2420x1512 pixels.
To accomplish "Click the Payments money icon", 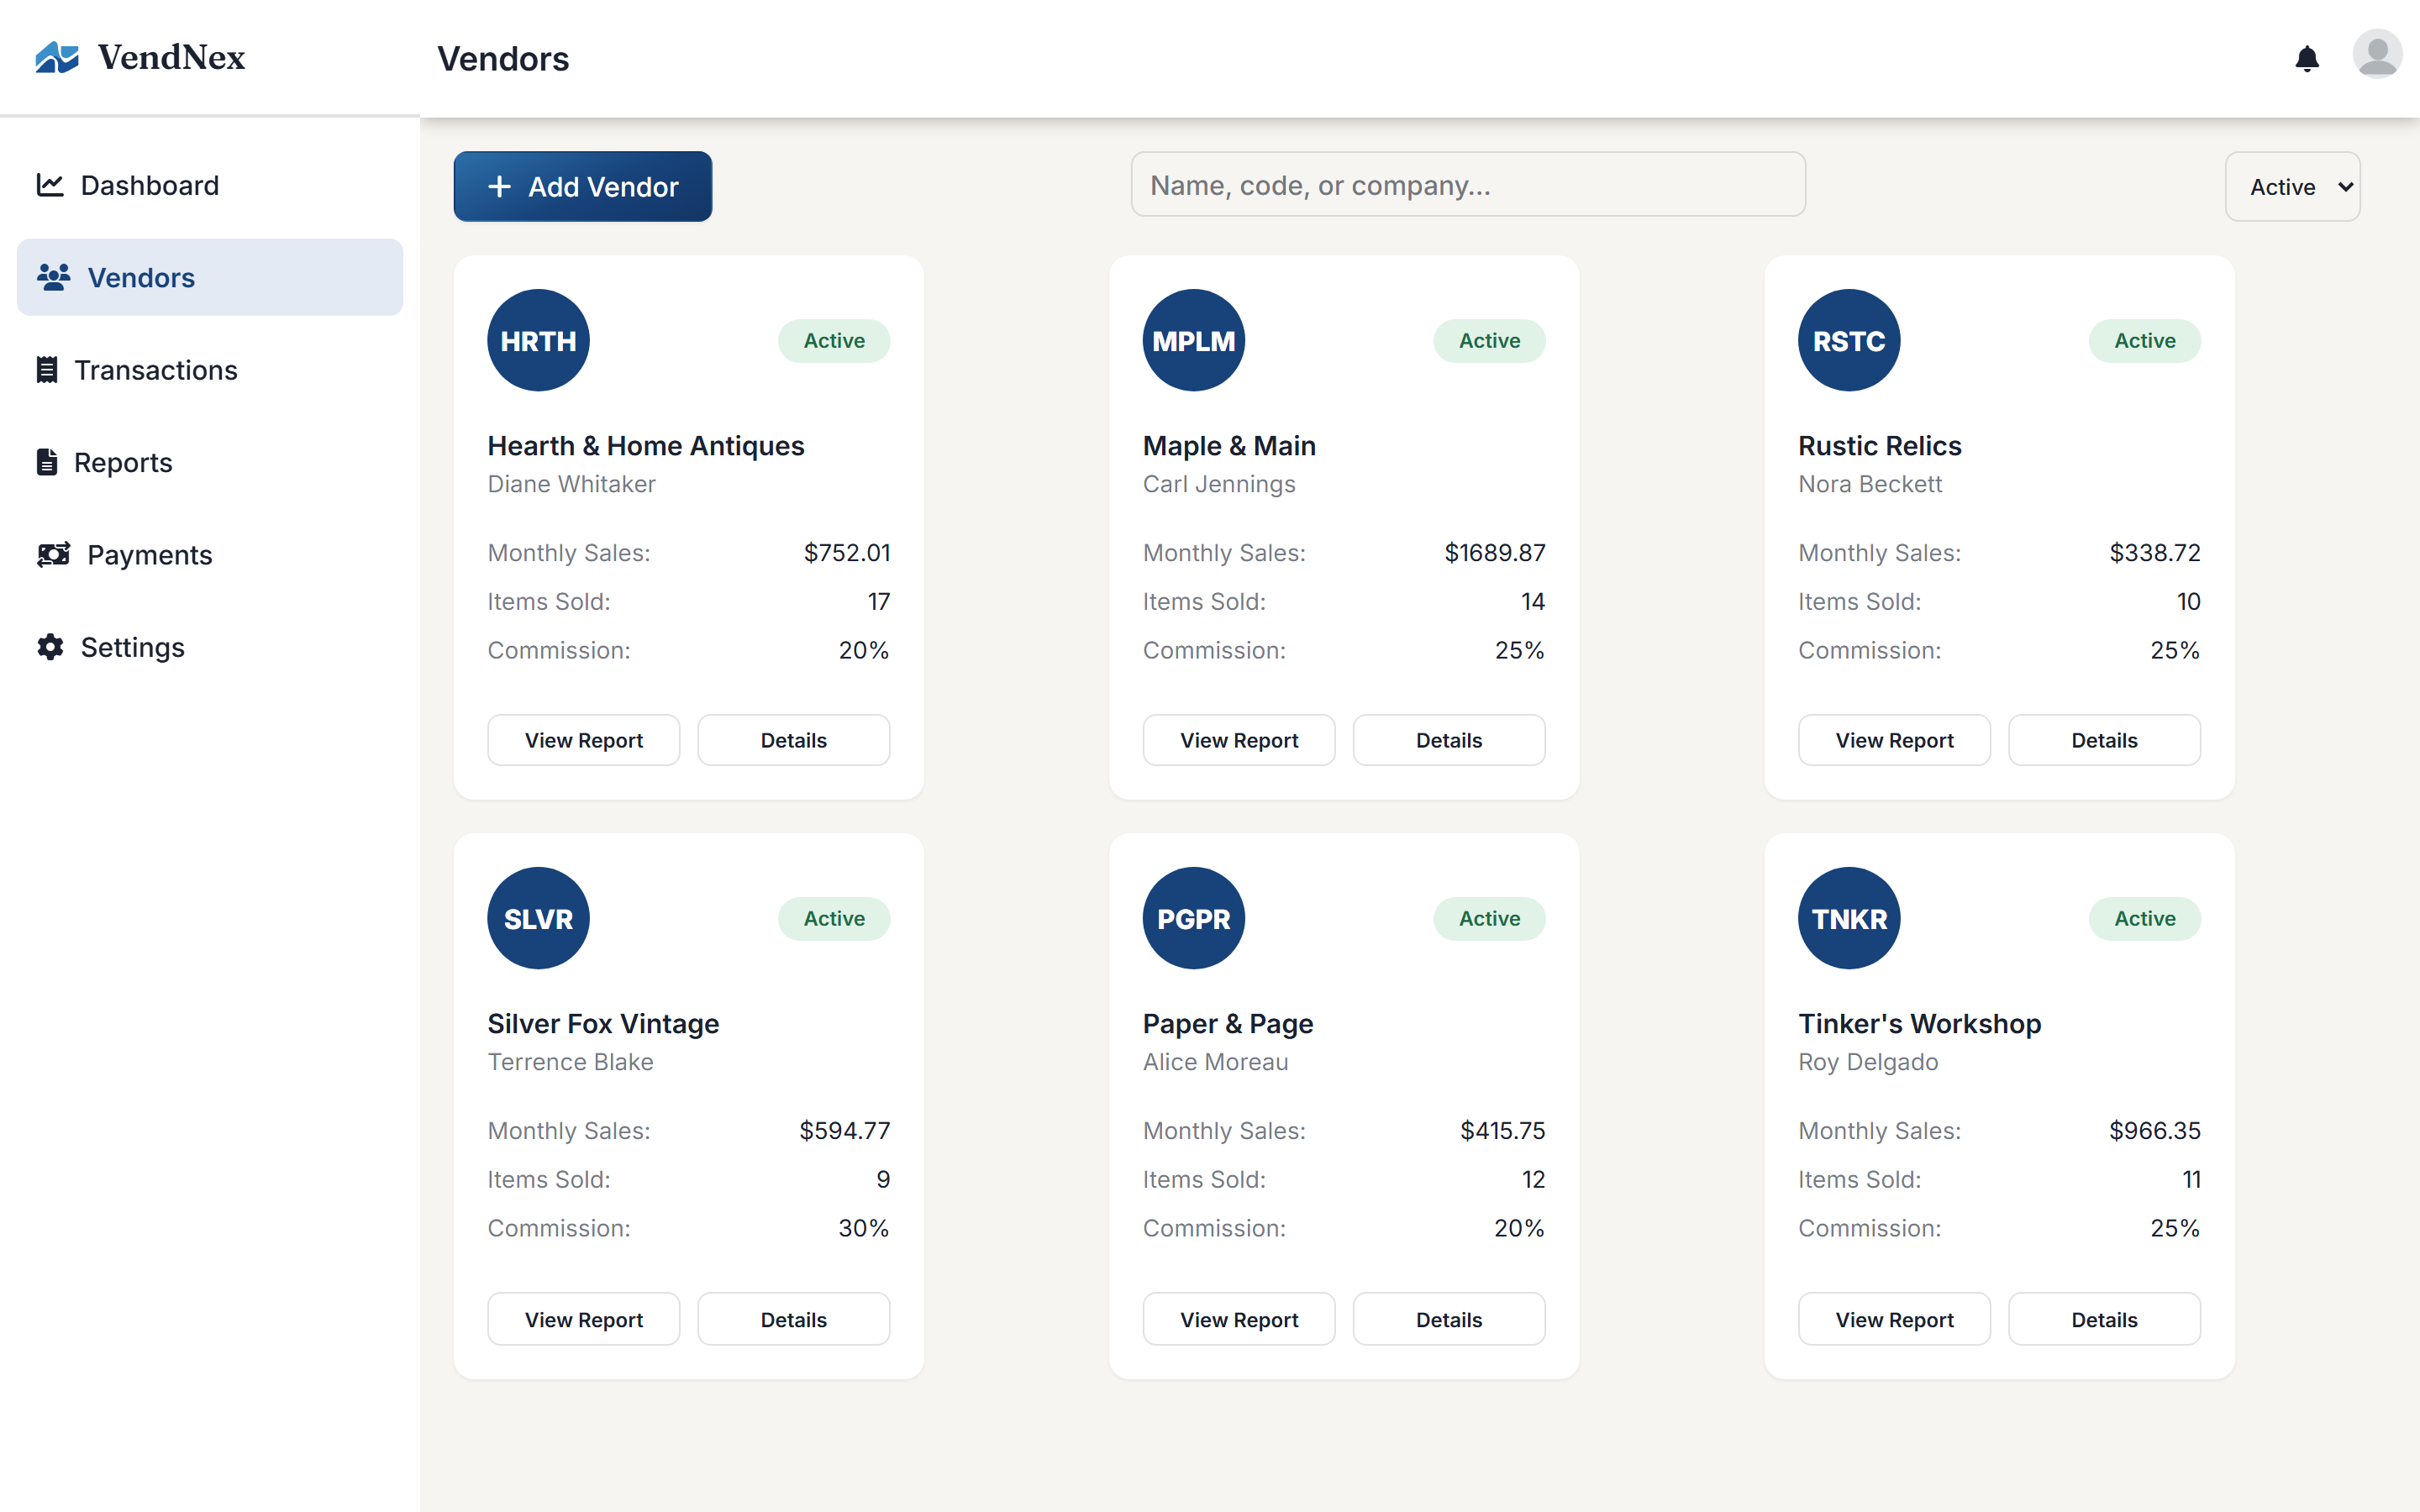I will tap(54, 554).
